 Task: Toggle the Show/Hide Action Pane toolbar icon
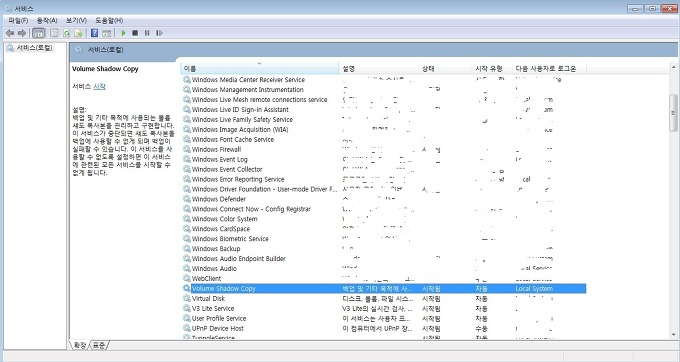(107, 33)
